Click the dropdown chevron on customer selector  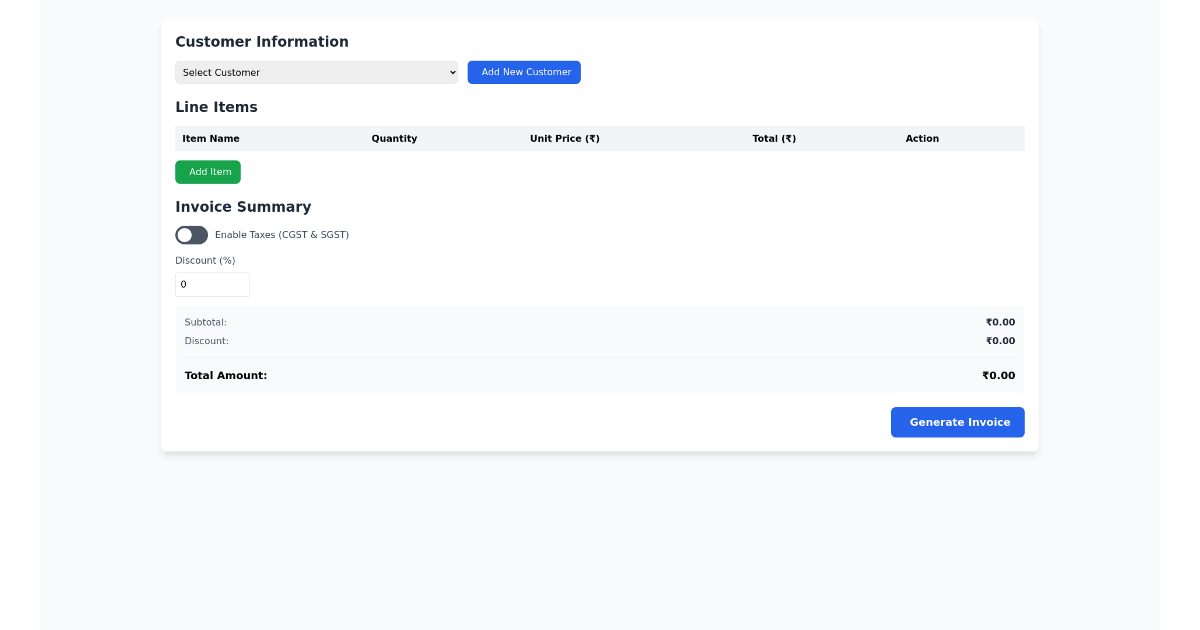click(451, 72)
